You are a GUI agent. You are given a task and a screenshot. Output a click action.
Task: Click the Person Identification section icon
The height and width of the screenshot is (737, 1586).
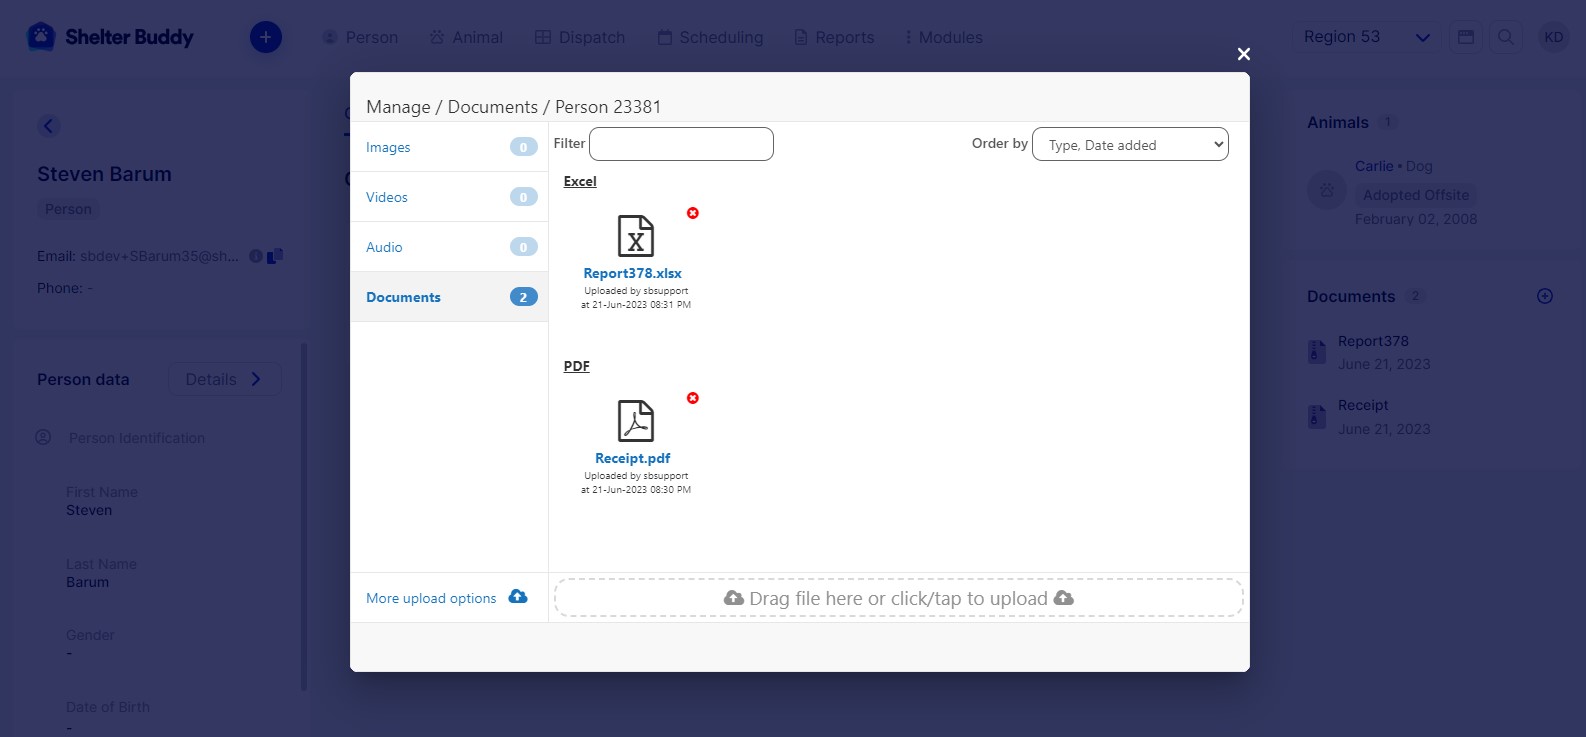pyautogui.click(x=43, y=437)
